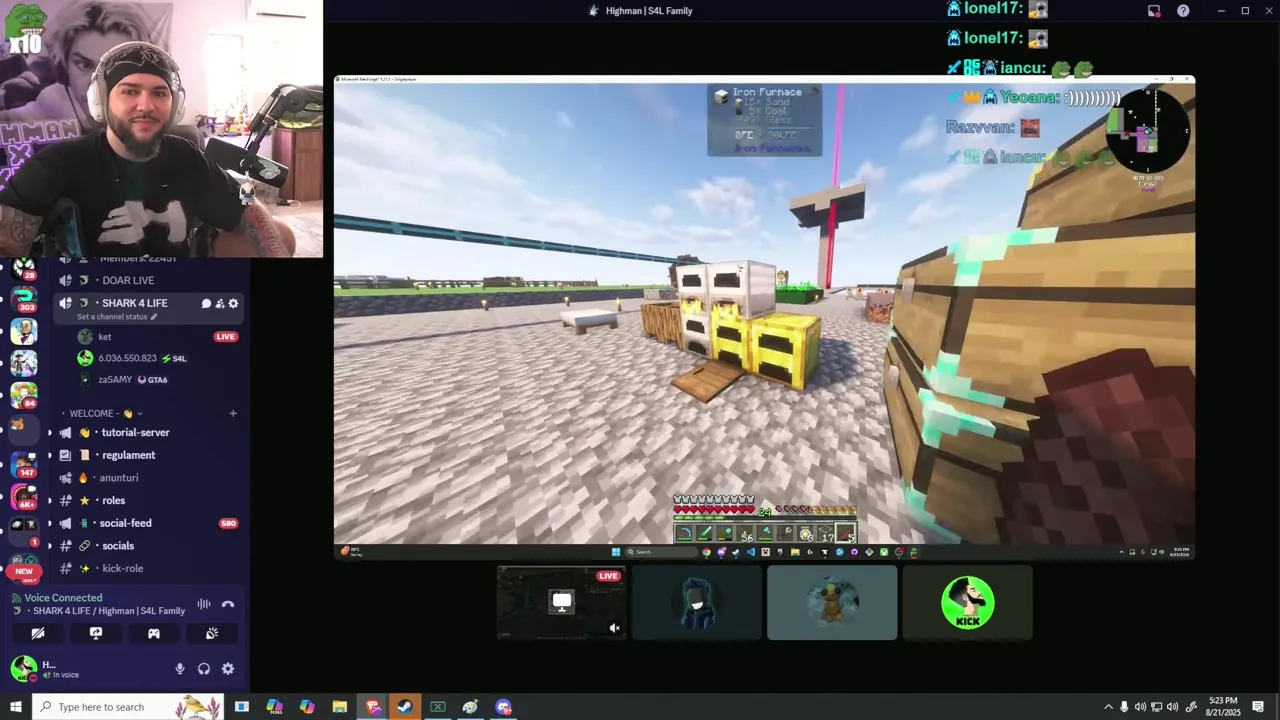Create invite for SHARK 4 LIFE channel
Screen dimensions: 1280x720
pyautogui.click(x=220, y=304)
